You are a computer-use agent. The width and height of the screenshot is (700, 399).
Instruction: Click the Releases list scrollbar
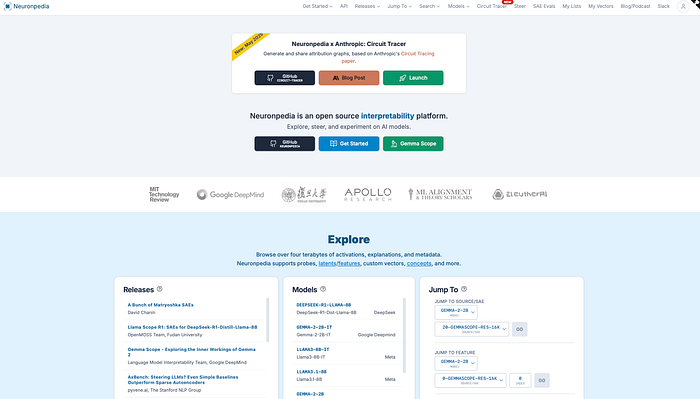coord(268,320)
